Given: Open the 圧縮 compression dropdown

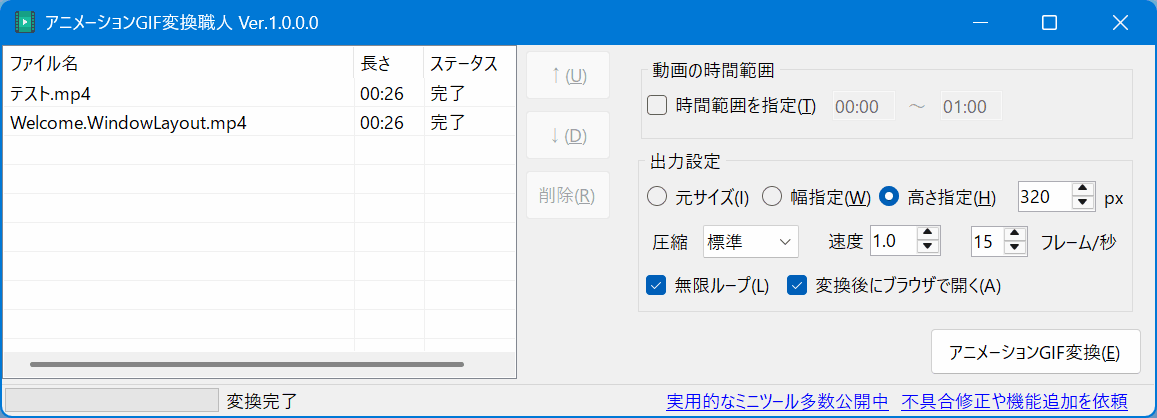Looking at the screenshot, I should [x=750, y=241].
